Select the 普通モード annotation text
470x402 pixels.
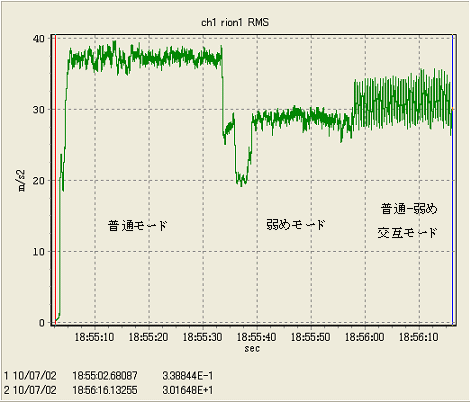pos(137,226)
